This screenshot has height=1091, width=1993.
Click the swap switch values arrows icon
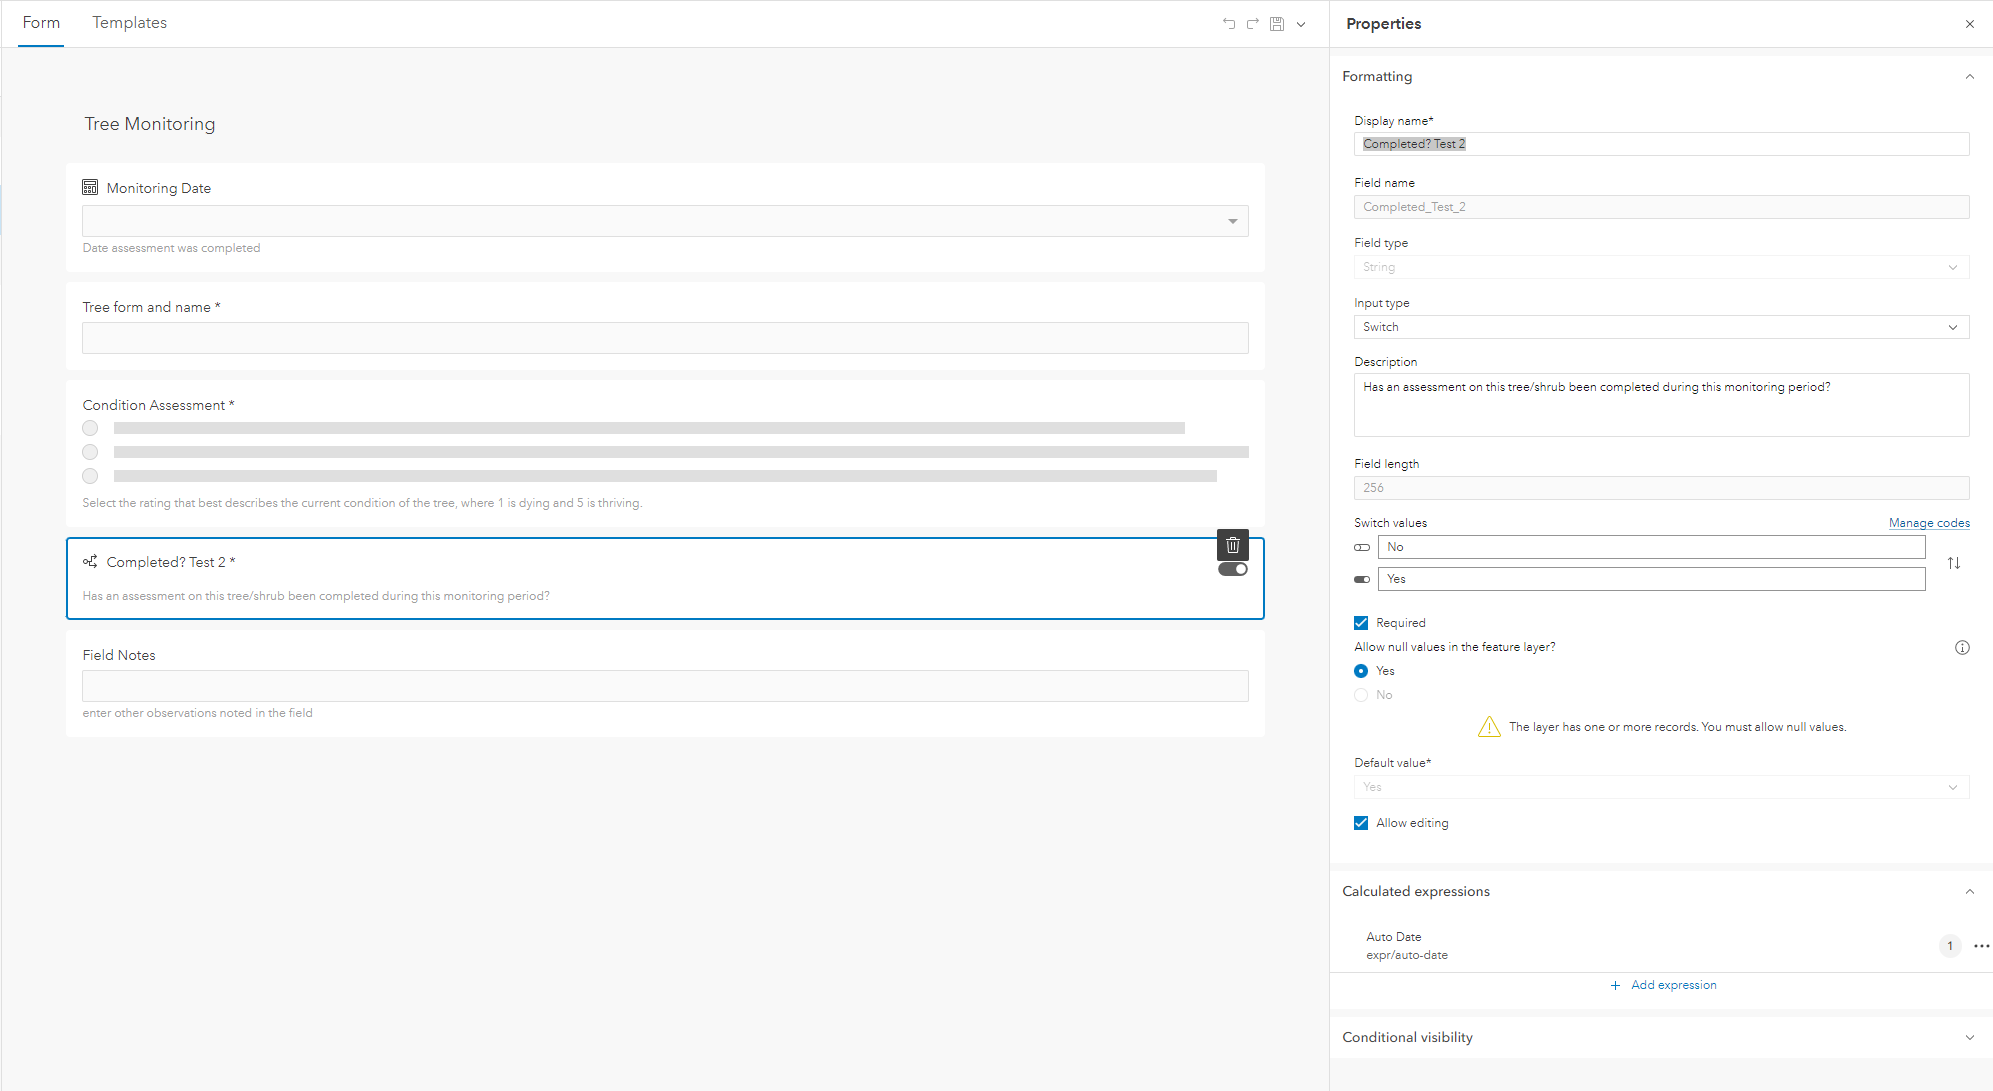[1953, 563]
